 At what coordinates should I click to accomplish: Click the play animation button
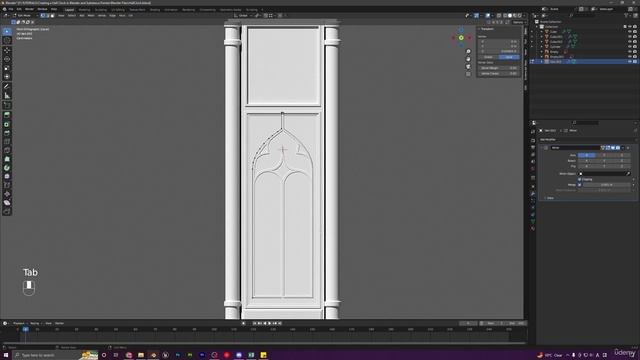pos(269,323)
